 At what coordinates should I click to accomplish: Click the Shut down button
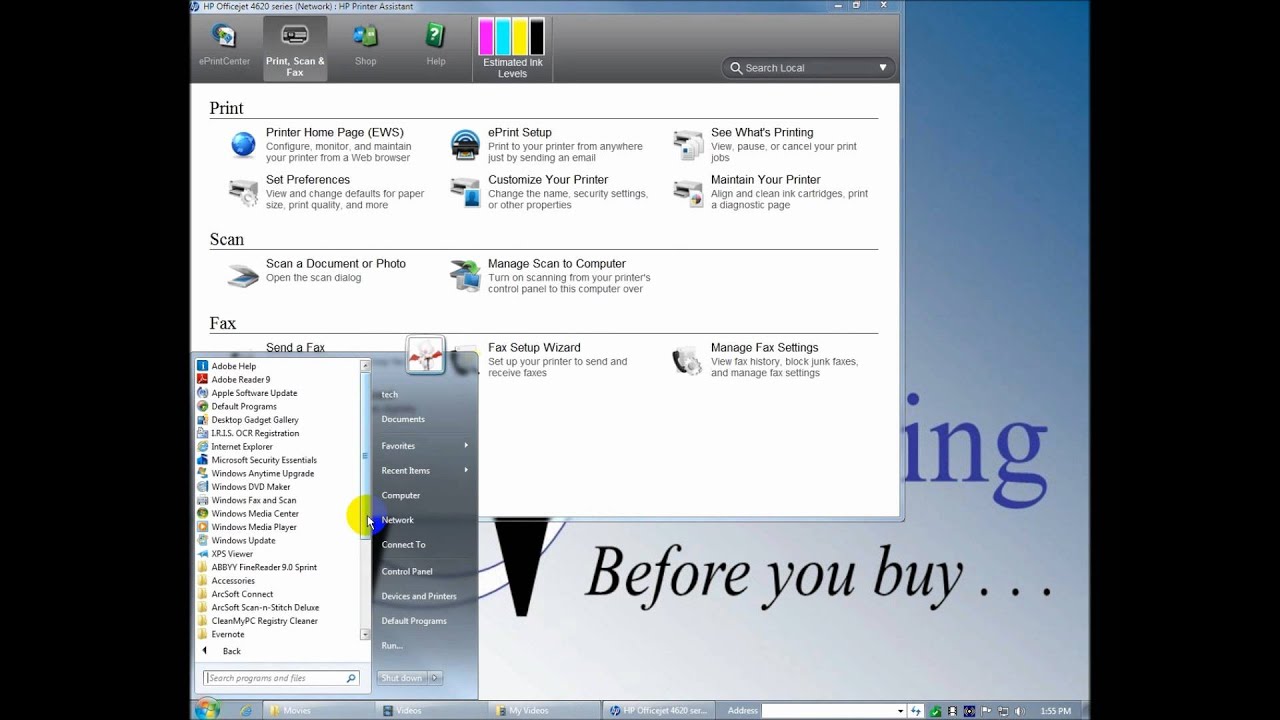click(x=402, y=678)
